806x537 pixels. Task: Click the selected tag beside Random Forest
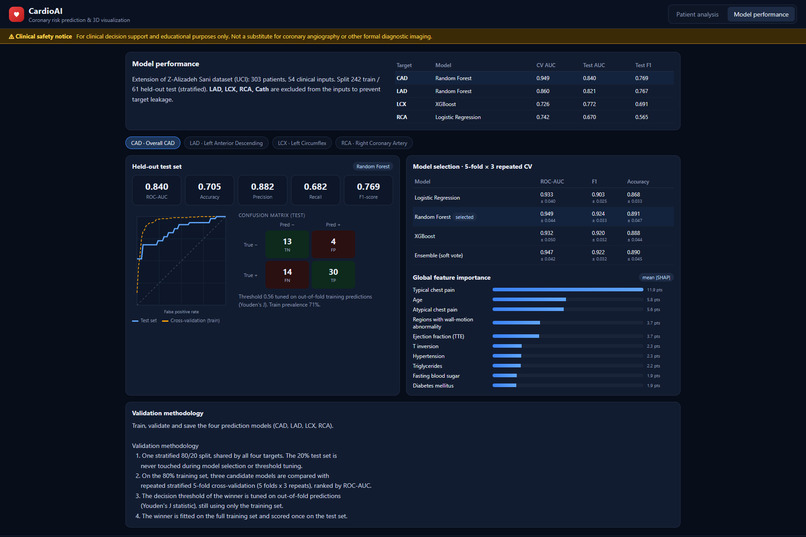pyautogui.click(x=464, y=217)
